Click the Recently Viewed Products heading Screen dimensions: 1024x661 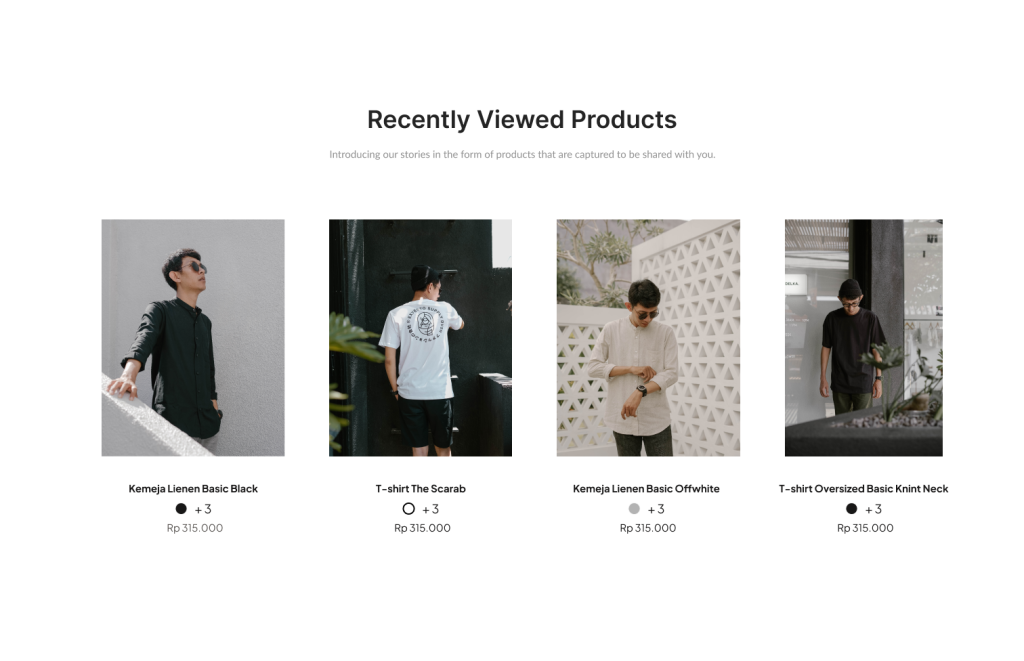tap(522, 120)
